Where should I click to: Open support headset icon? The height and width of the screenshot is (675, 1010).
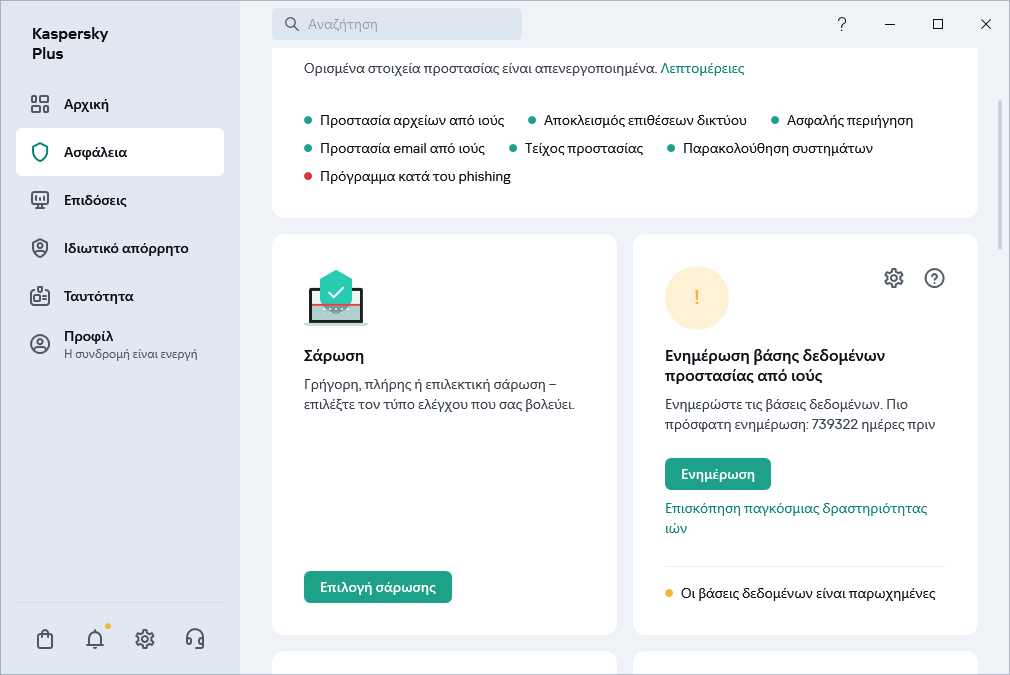(x=195, y=639)
